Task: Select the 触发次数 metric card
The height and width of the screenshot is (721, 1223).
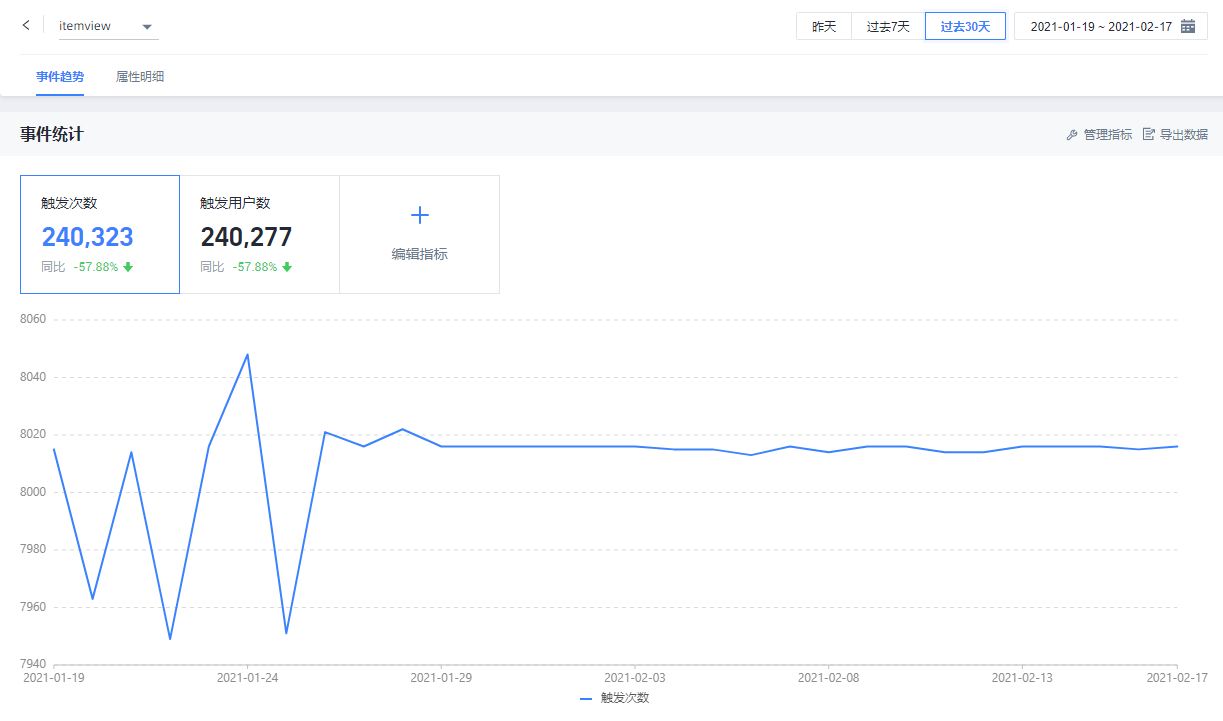Action: [x=100, y=235]
